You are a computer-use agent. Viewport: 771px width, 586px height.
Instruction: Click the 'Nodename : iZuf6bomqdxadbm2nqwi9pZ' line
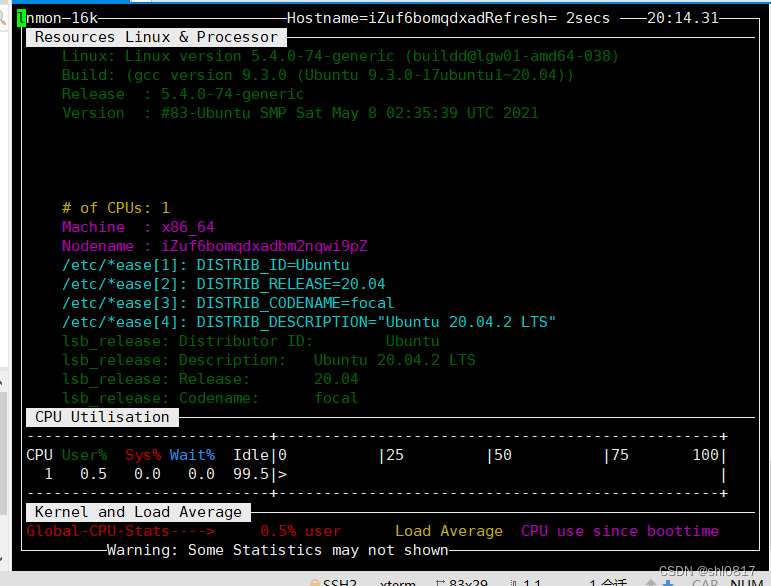(214, 246)
